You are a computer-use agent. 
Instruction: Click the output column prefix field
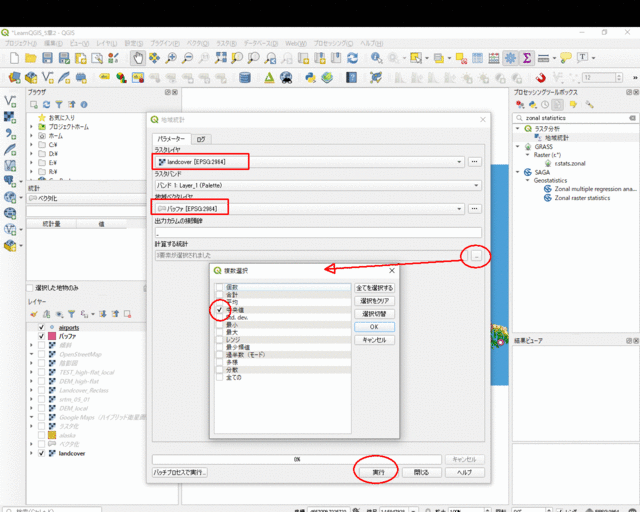point(318,232)
